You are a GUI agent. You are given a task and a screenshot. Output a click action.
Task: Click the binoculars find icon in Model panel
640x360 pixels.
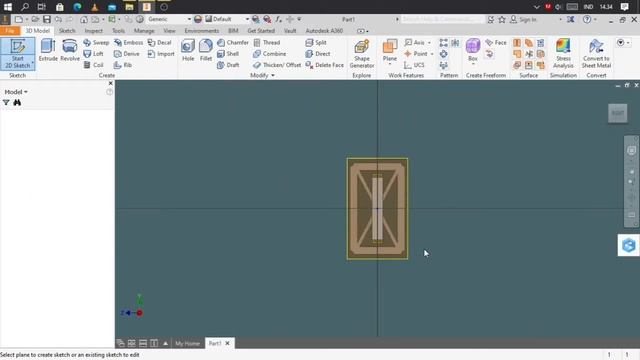(x=17, y=102)
